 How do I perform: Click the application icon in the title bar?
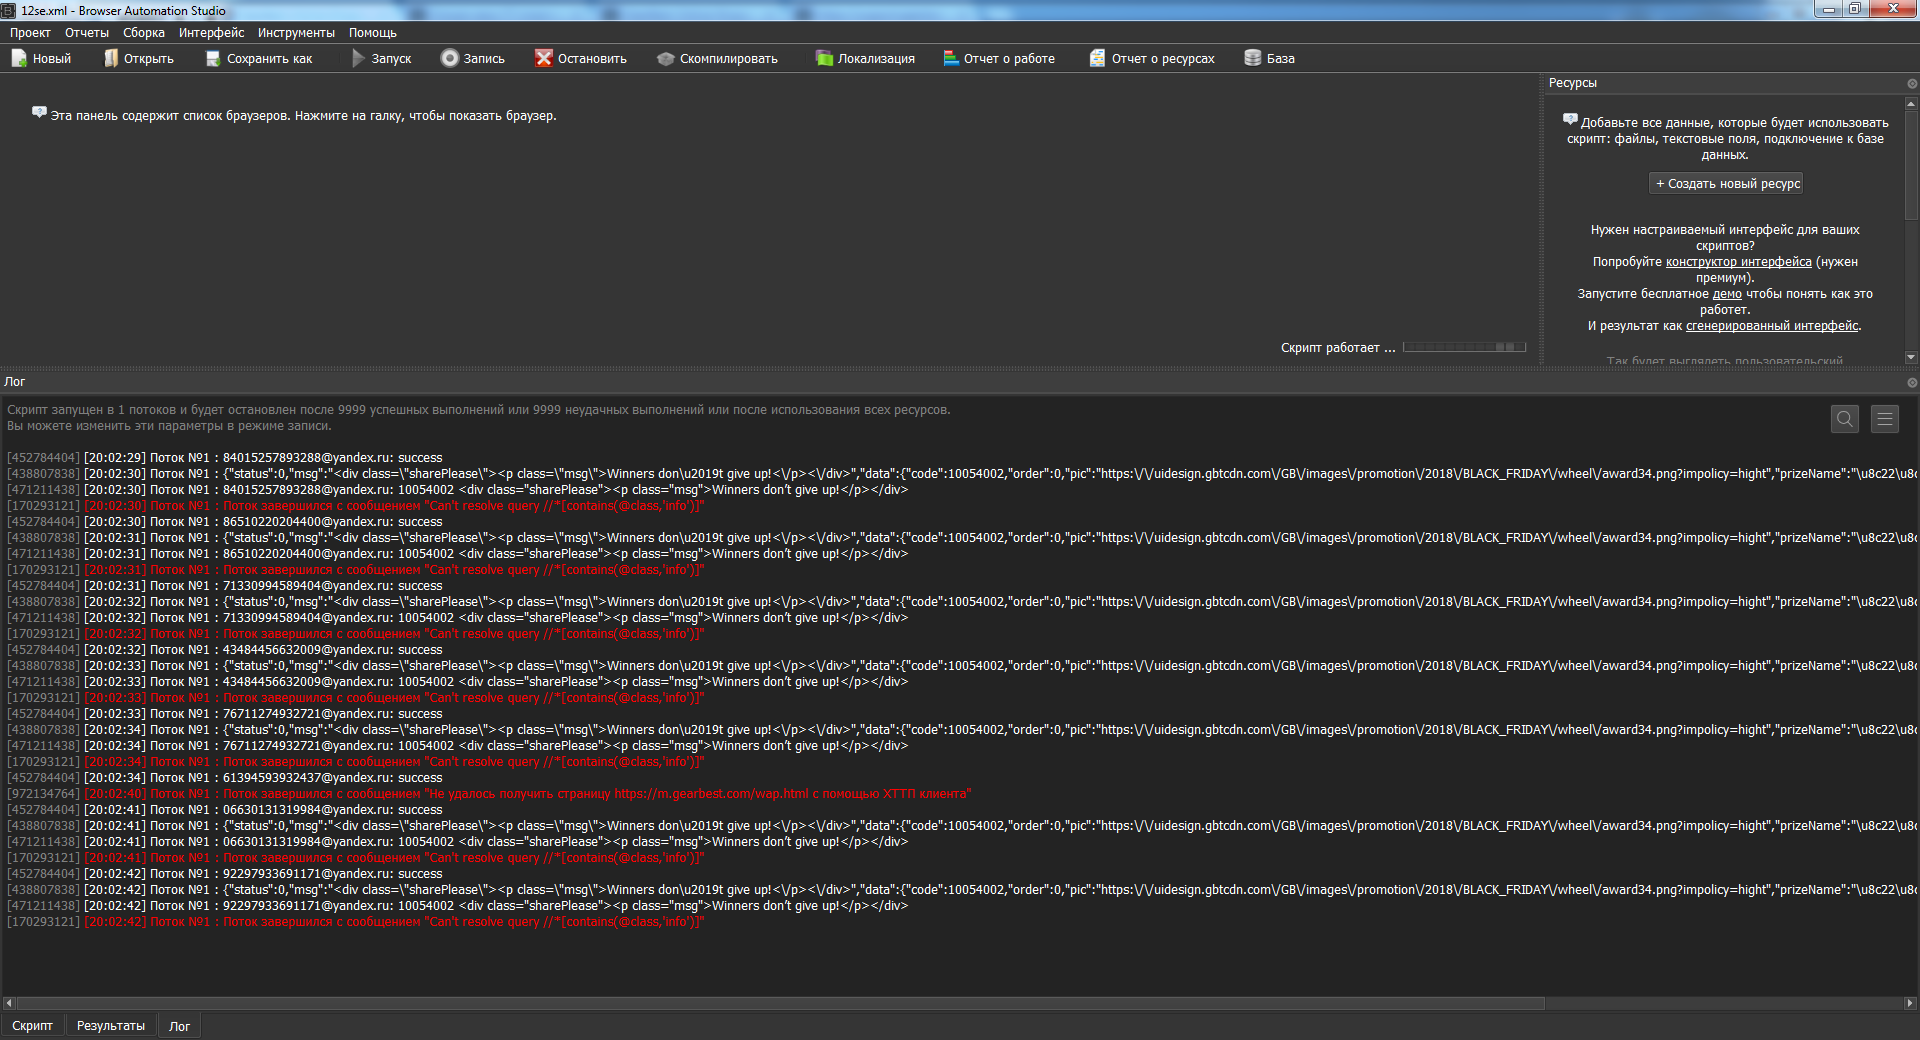coord(9,10)
